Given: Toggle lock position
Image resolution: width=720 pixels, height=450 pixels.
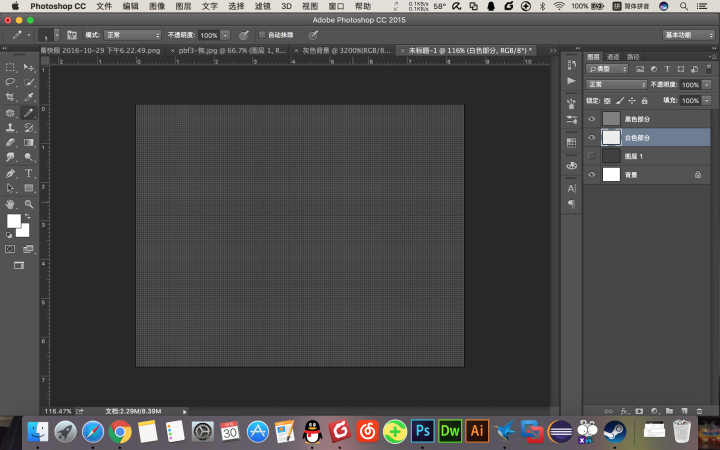Looking at the screenshot, I should (632, 101).
